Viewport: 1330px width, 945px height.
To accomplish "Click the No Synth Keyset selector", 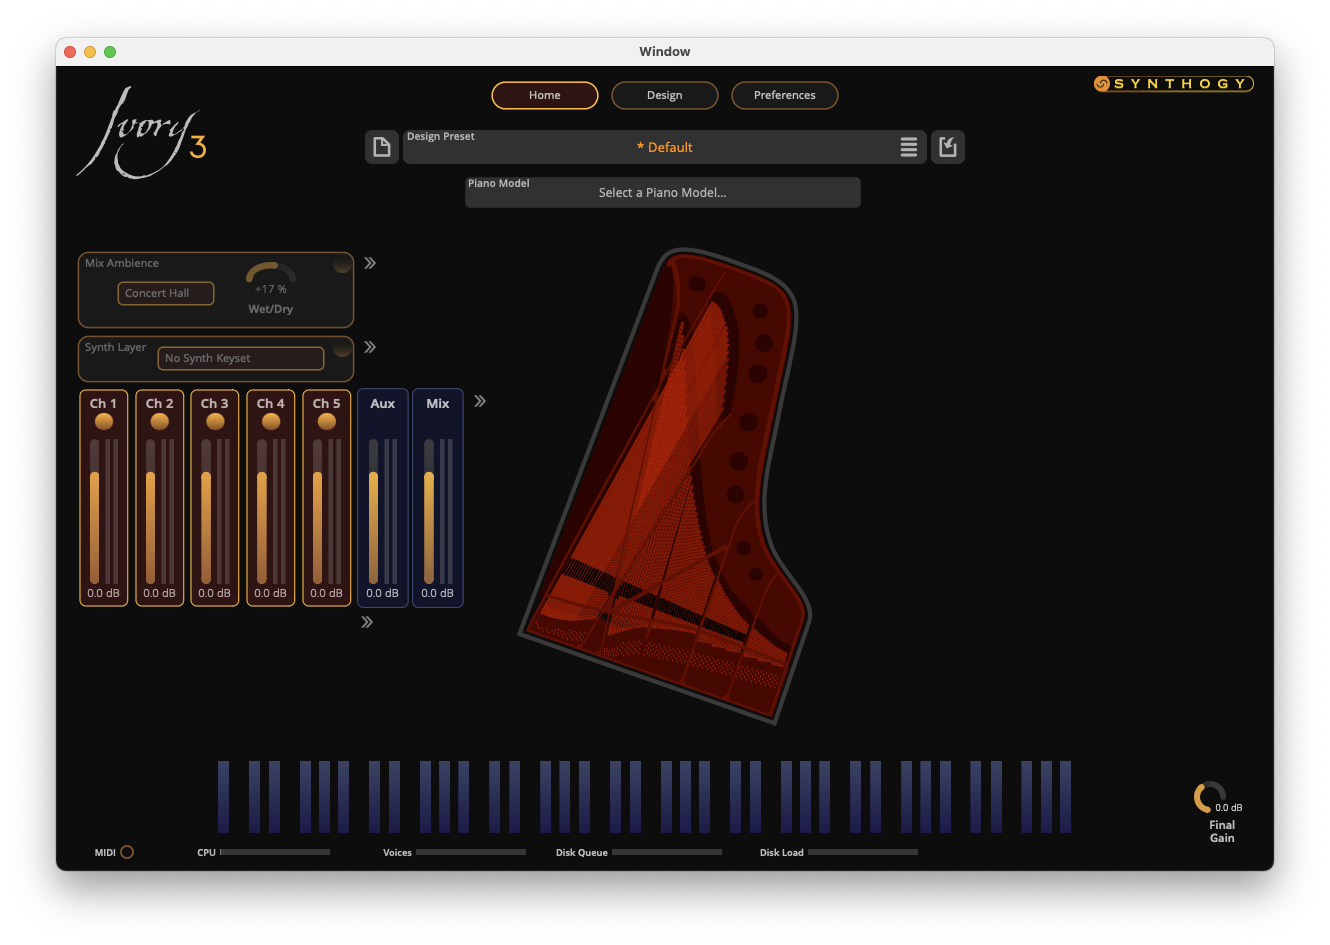I will [x=240, y=358].
